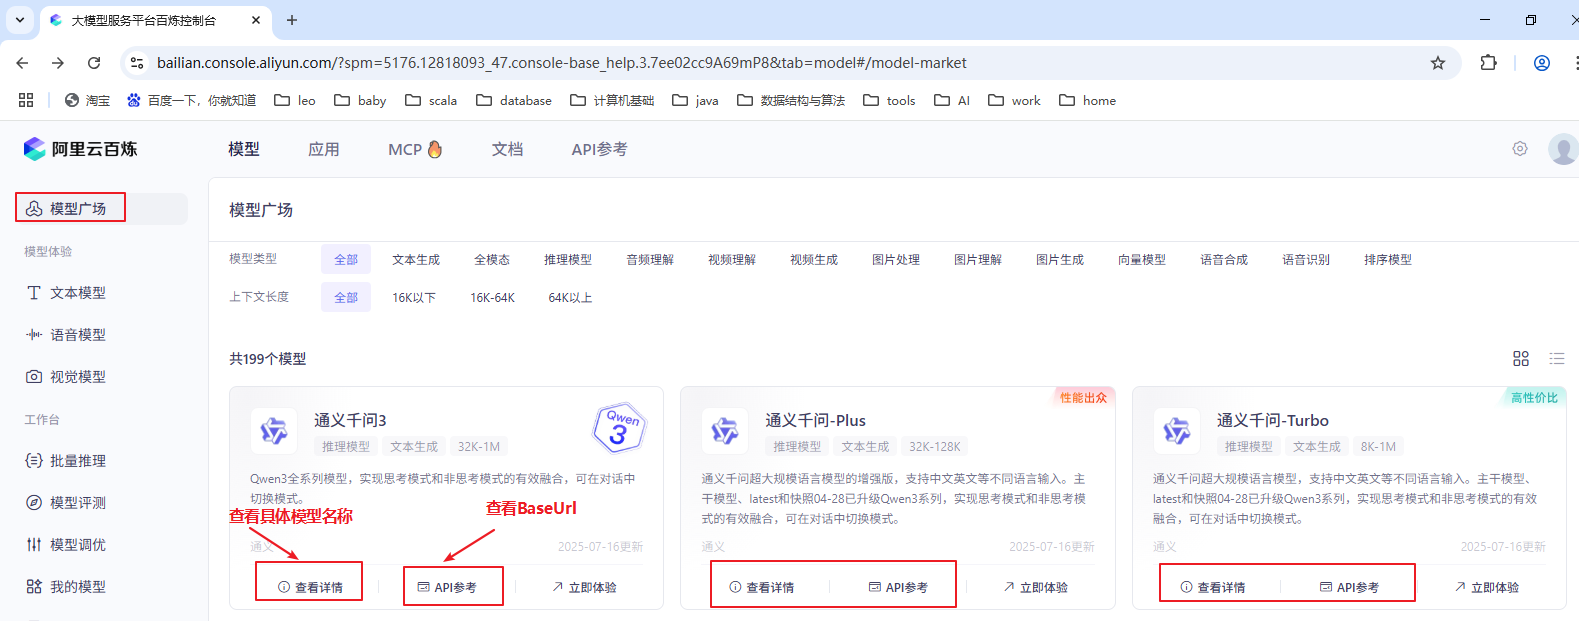Viewport: 1579px width, 621px height.
Task: Close the 大模型服务平台百炼控制台 tab
Action: point(256,20)
